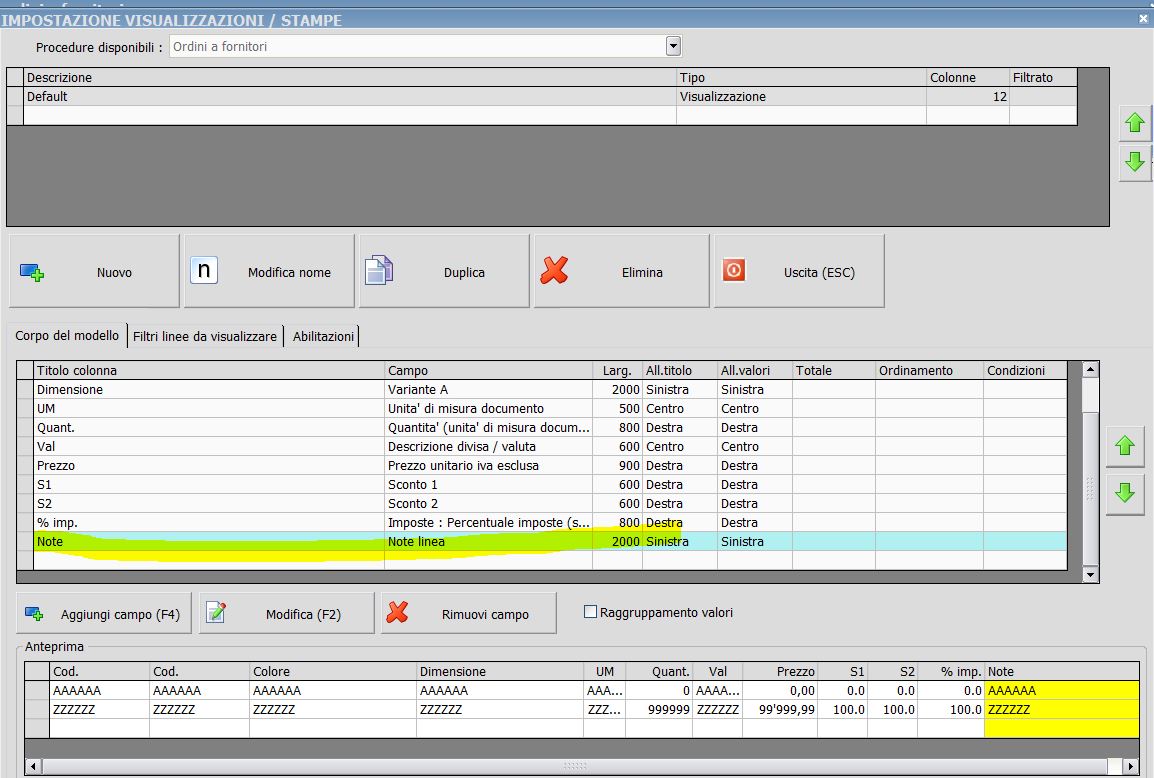This screenshot has width=1154, height=778.
Task: Move model up with top green arrow
Action: (x=1134, y=124)
